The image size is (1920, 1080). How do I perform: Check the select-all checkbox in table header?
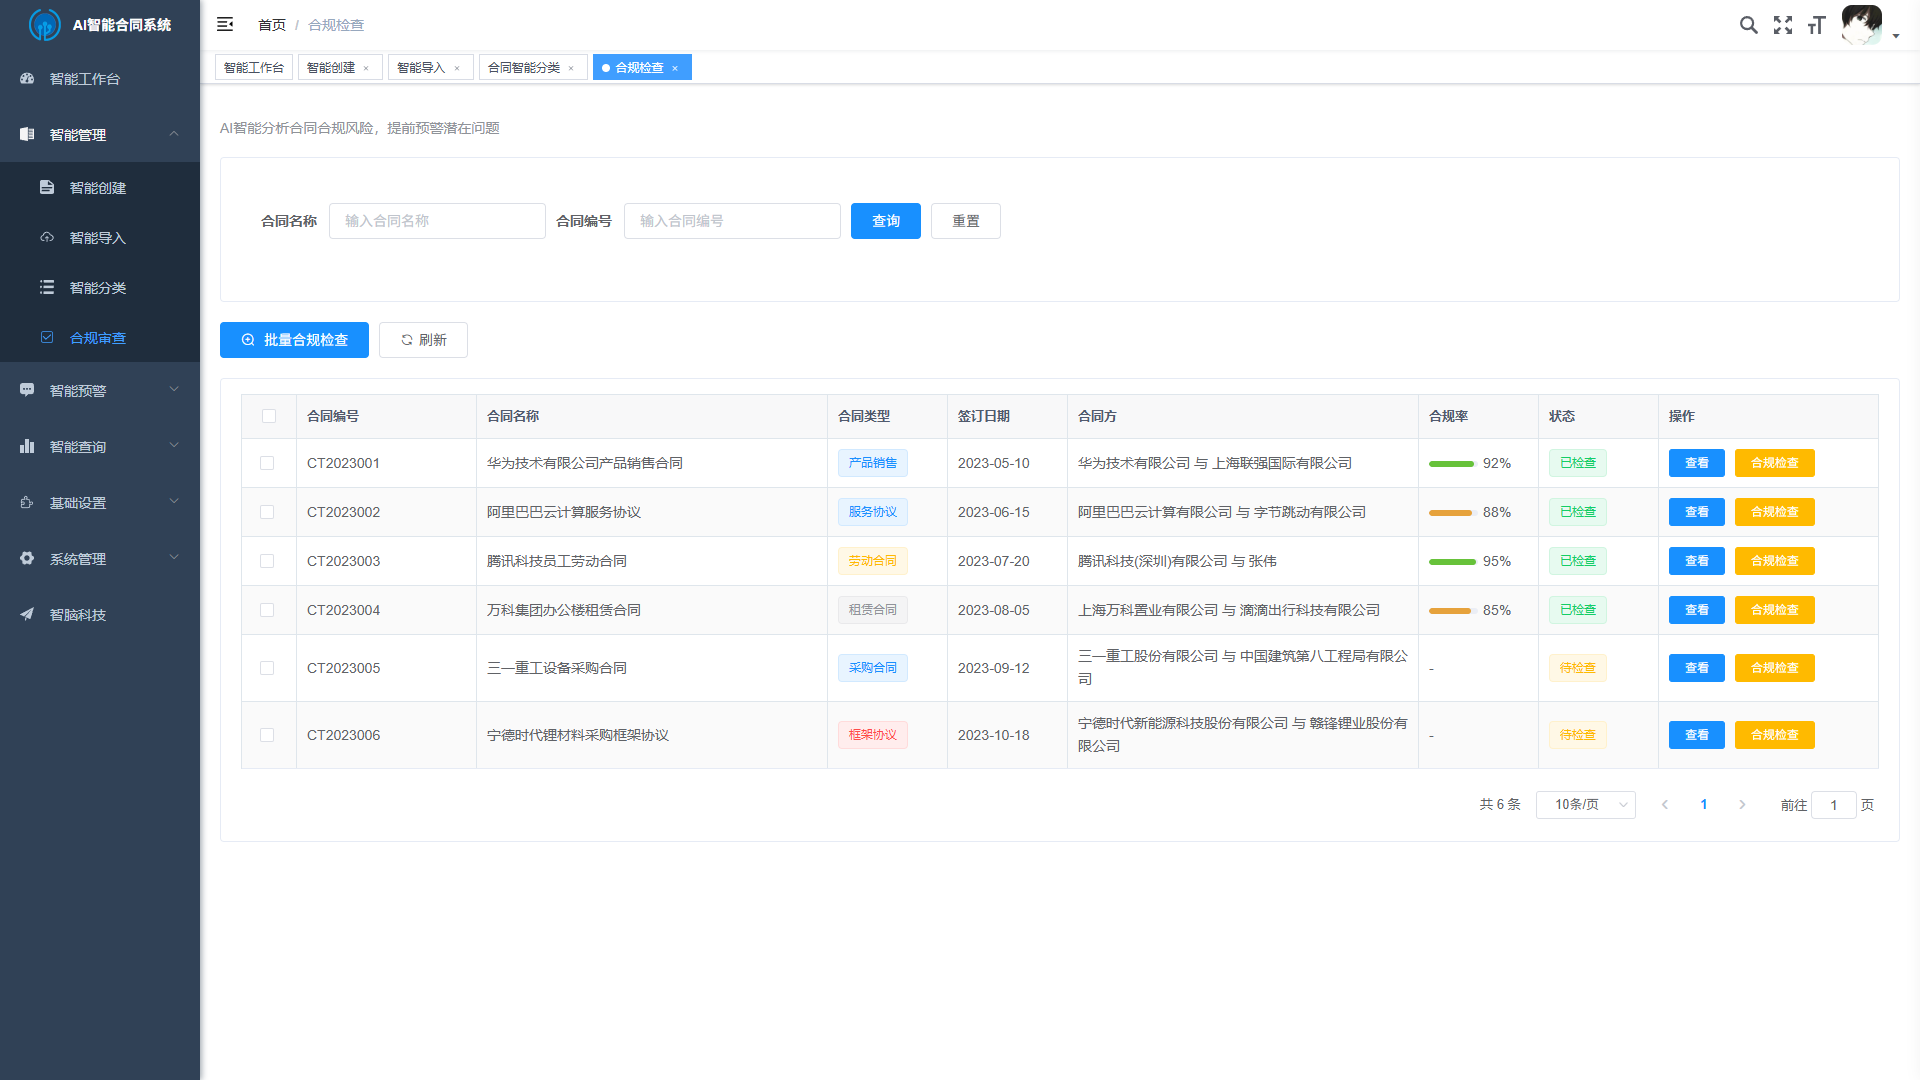click(x=268, y=416)
